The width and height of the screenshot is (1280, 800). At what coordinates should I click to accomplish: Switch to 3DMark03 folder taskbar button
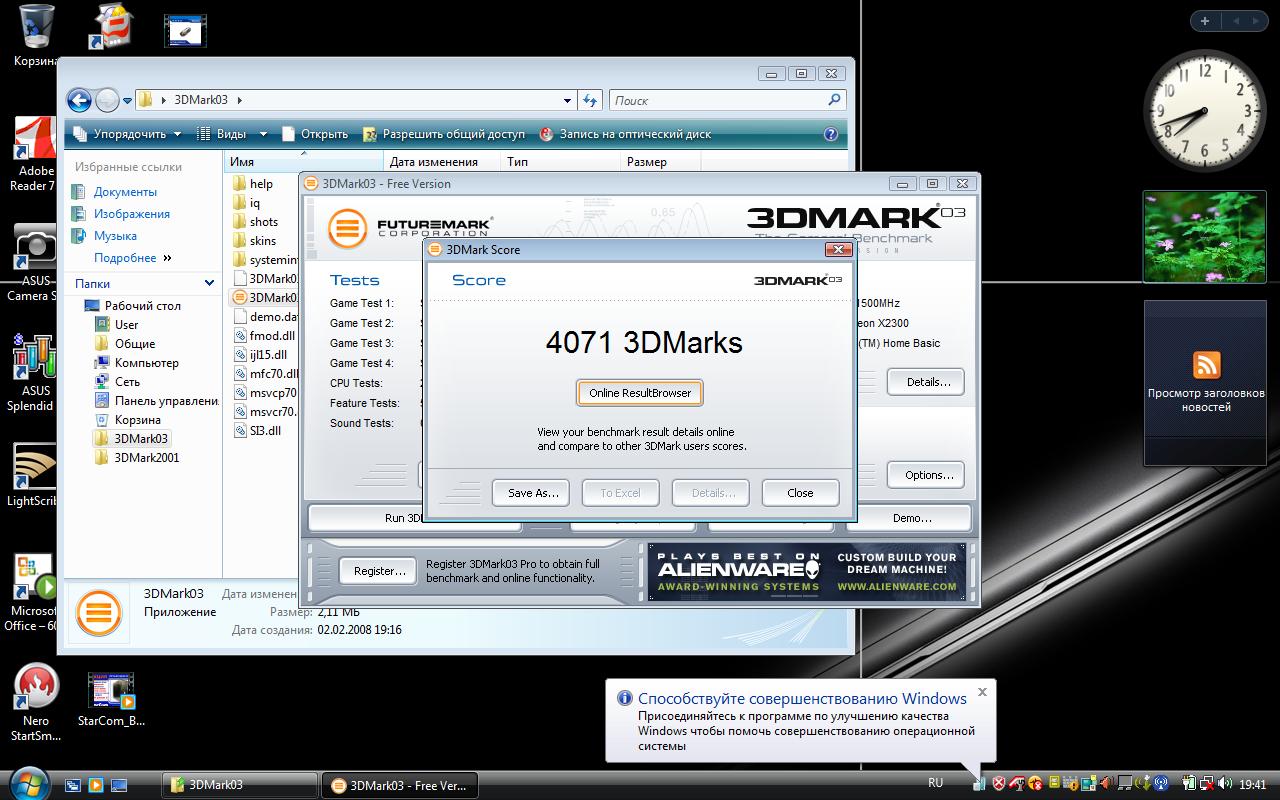click(x=239, y=785)
